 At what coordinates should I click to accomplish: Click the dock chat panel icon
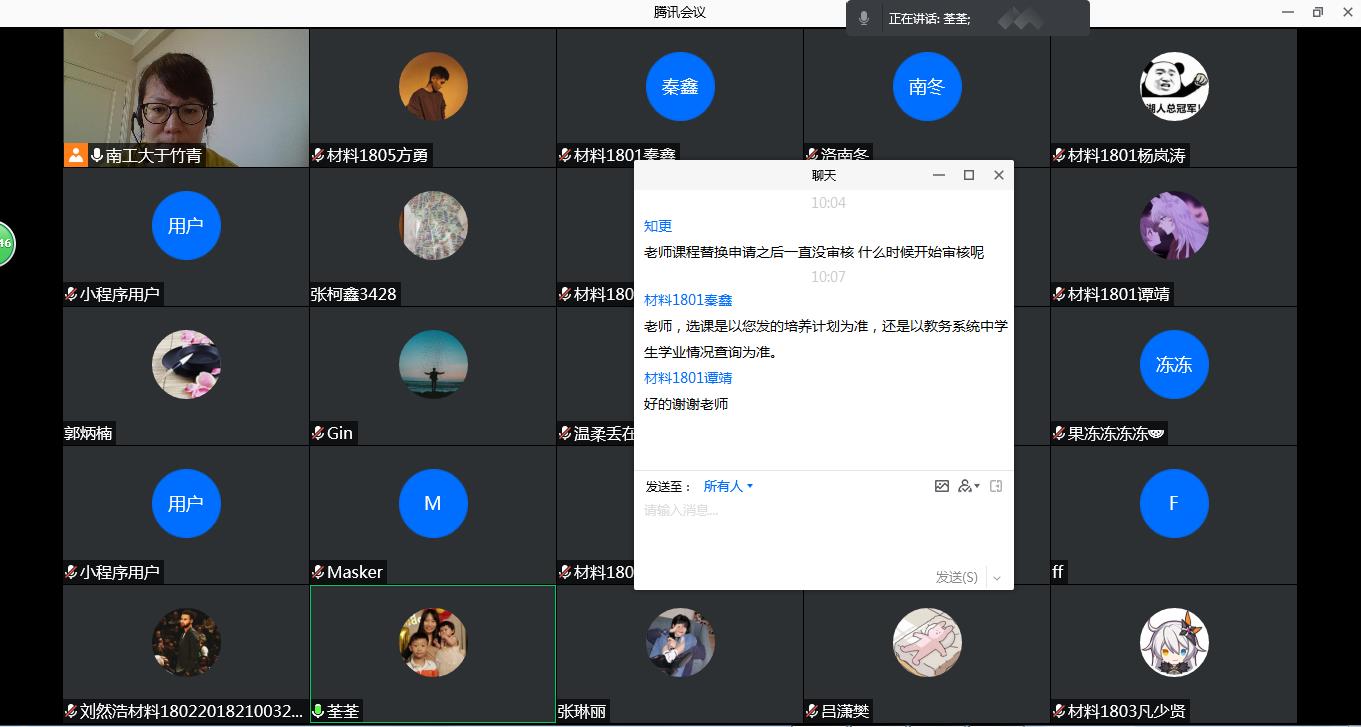tap(996, 486)
